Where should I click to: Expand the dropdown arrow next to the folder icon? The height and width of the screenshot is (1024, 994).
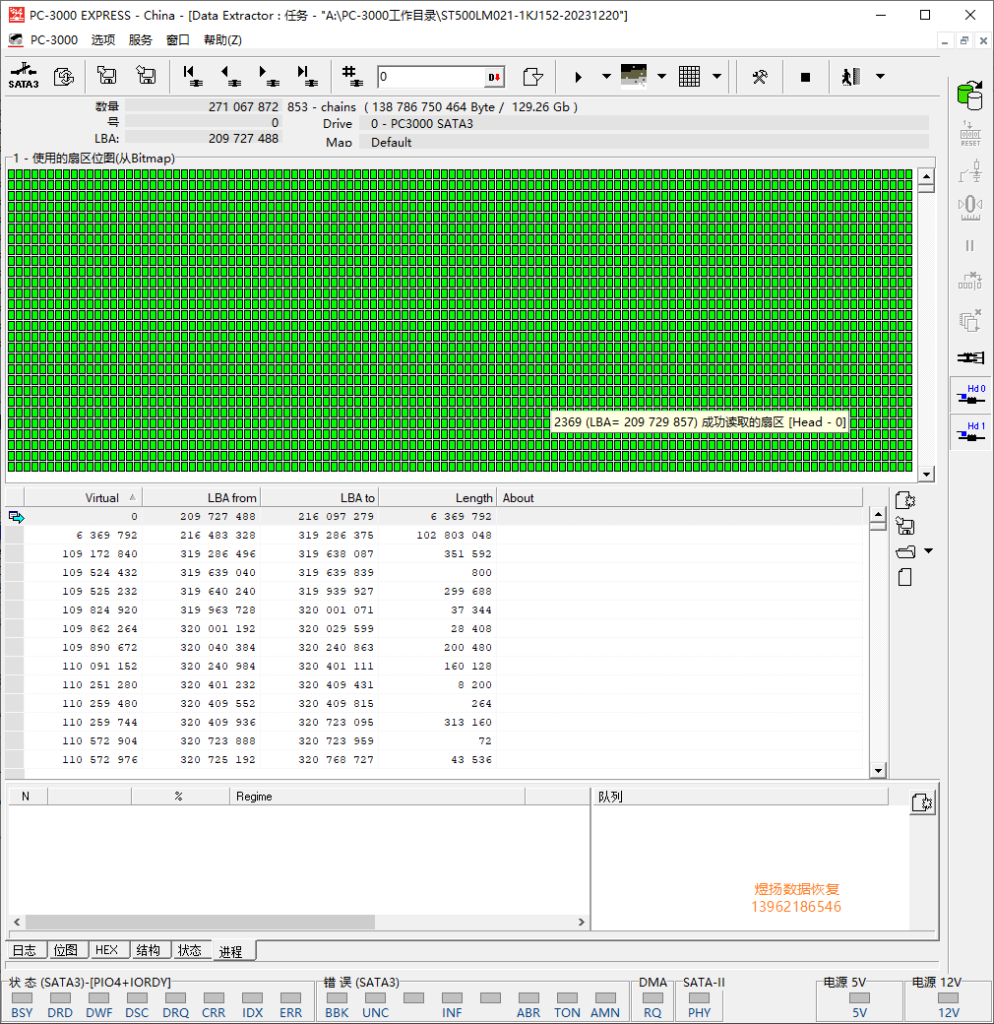(x=928, y=551)
